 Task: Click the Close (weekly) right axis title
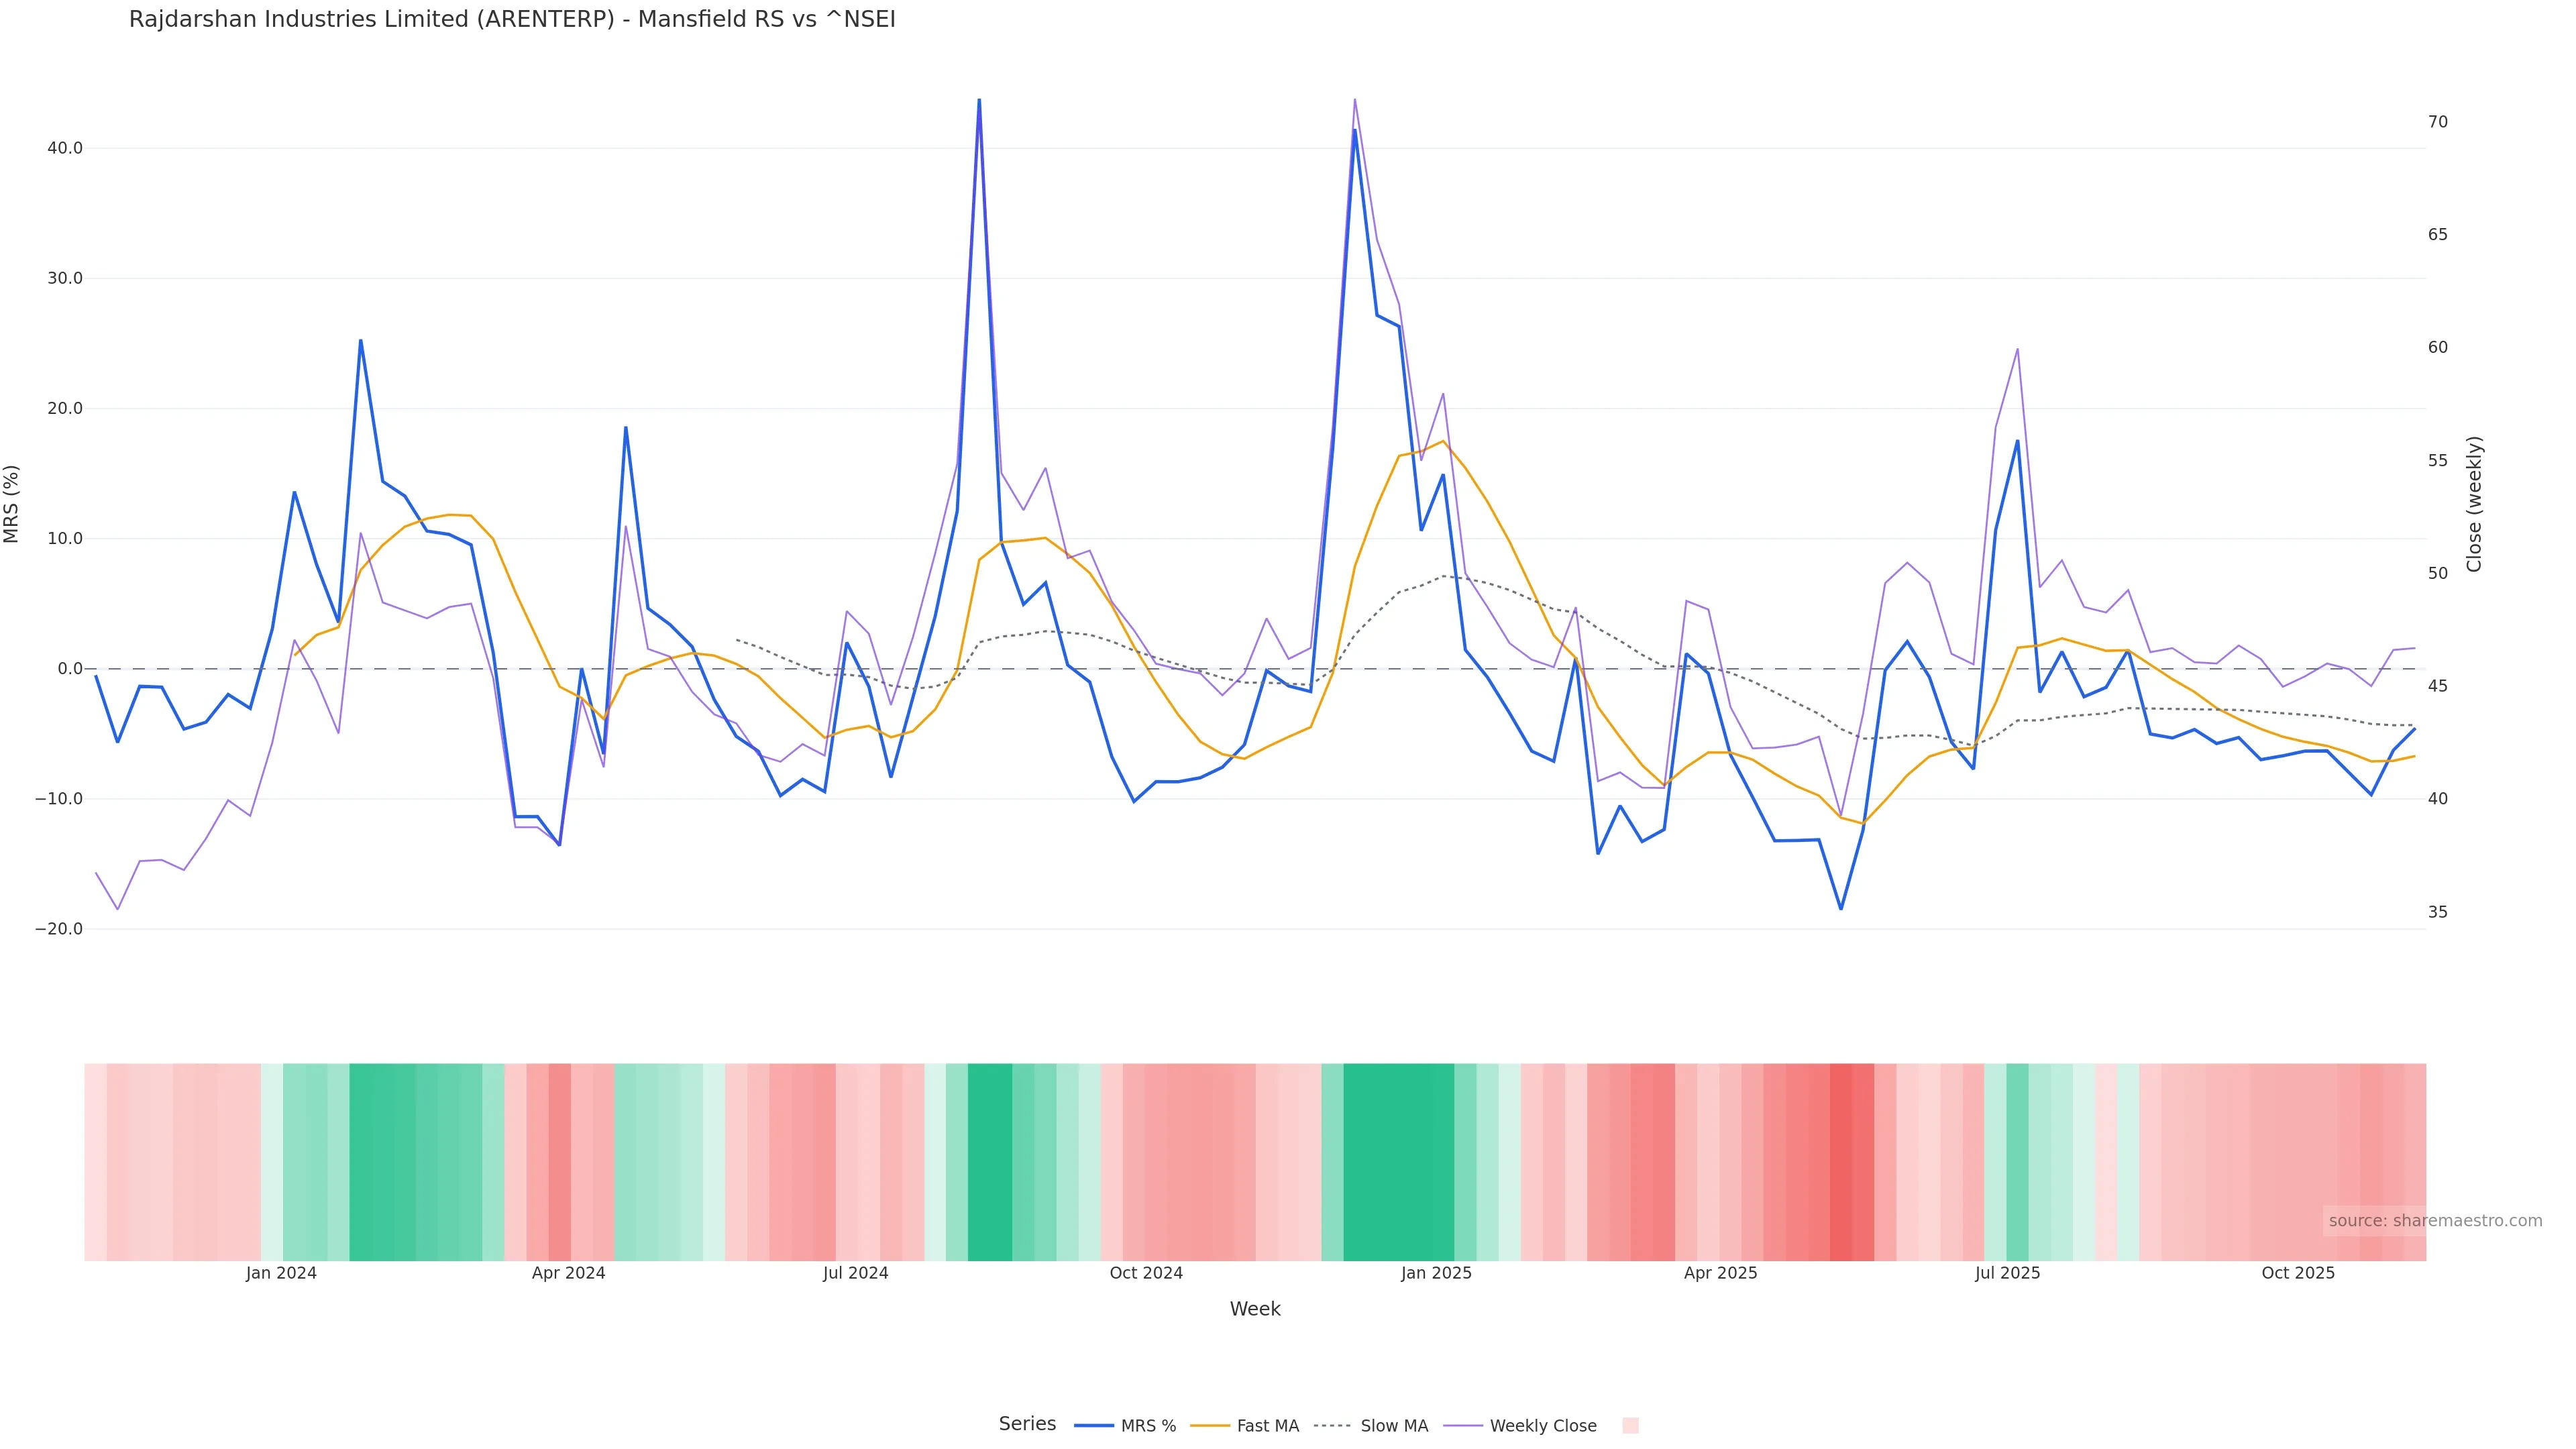pos(2474,504)
